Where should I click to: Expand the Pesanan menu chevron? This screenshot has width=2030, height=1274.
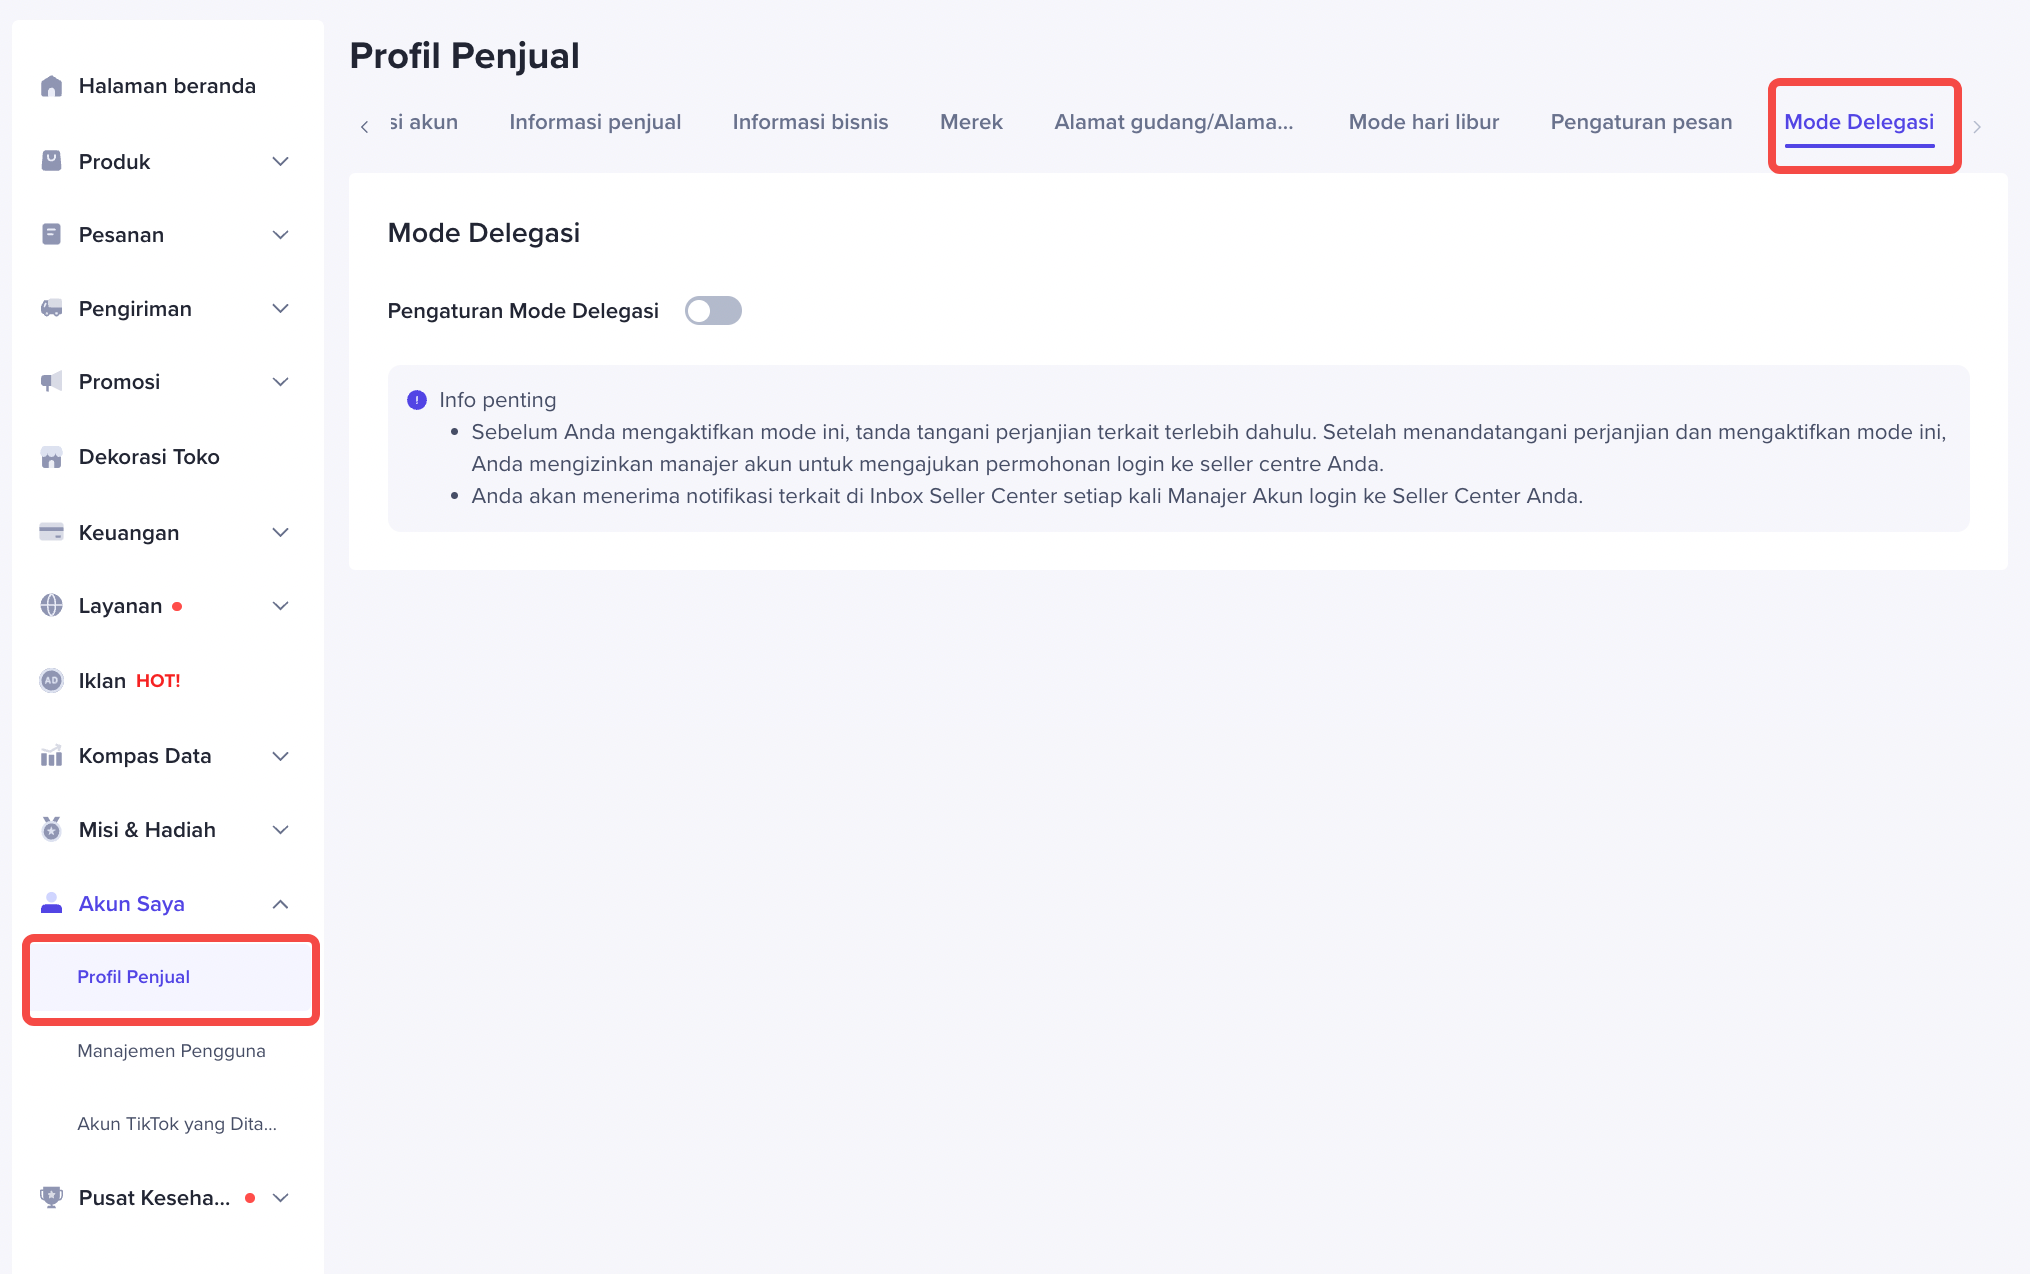(281, 235)
